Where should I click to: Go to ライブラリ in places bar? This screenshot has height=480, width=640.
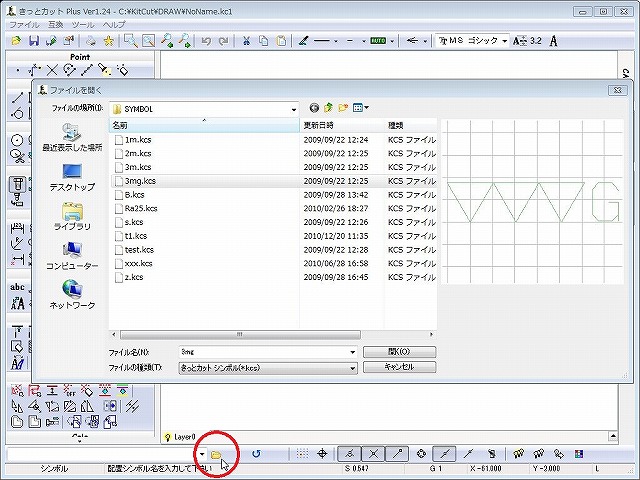(72, 216)
